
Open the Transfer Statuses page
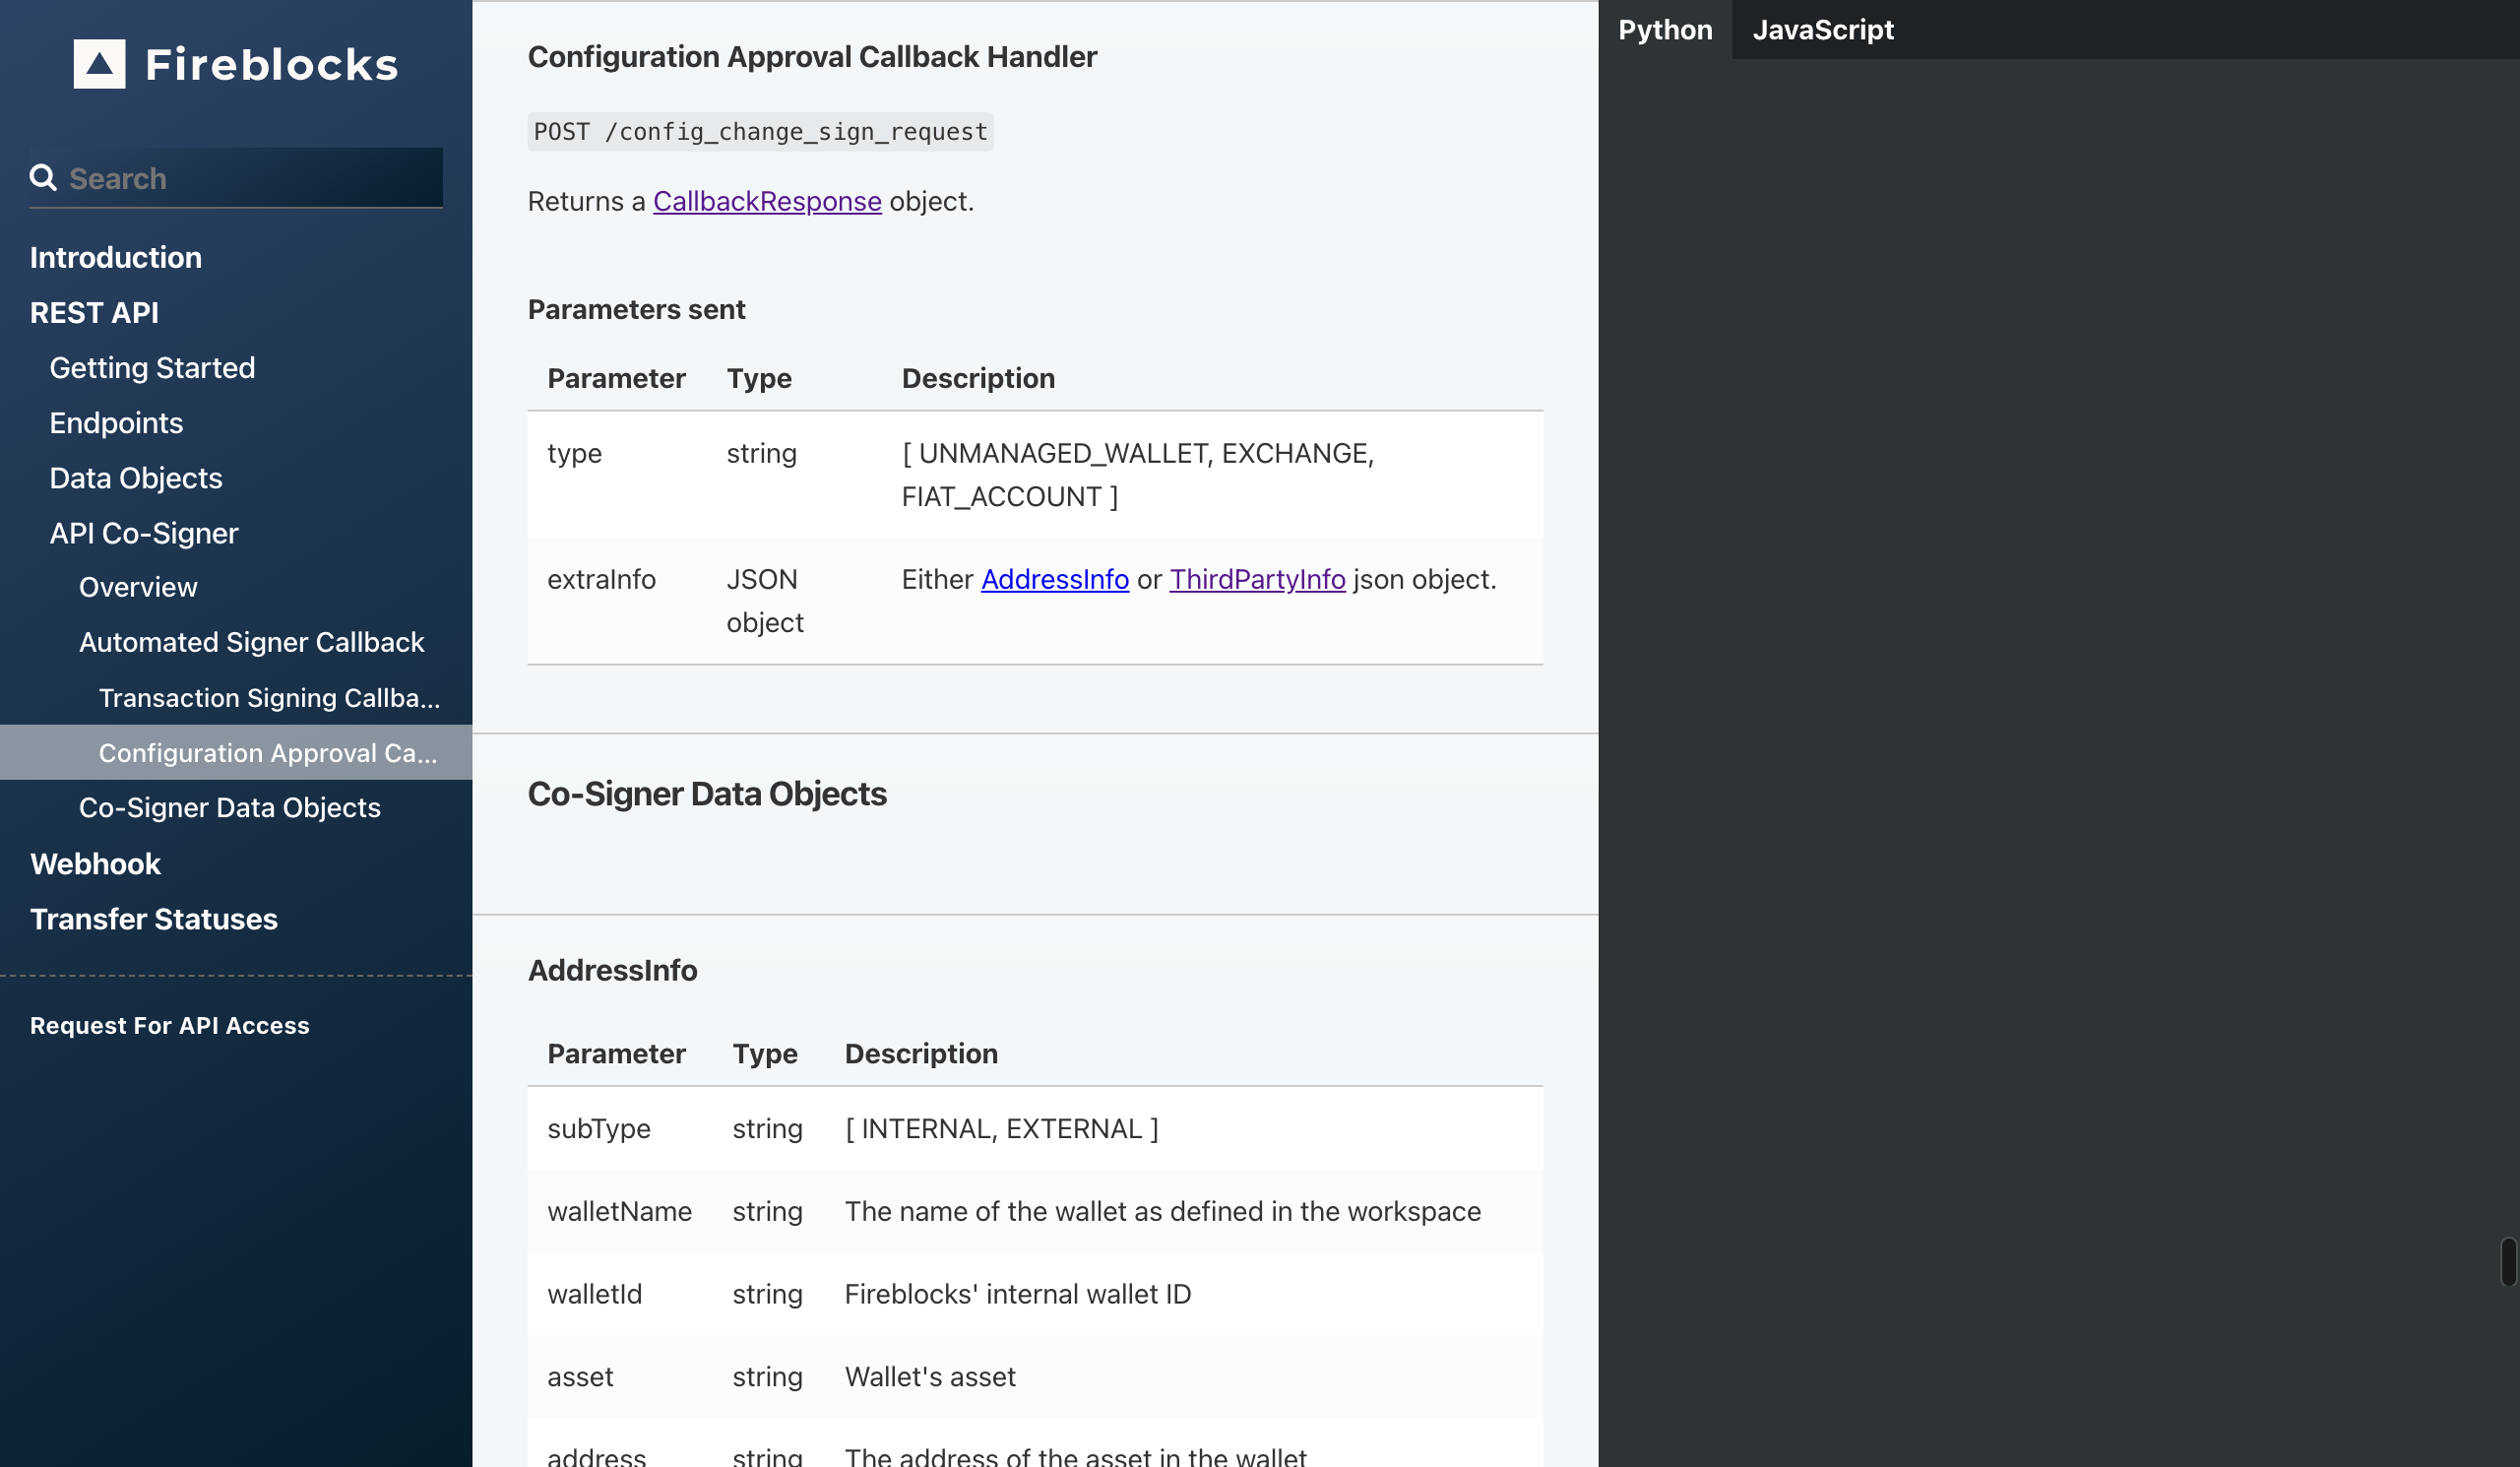[x=153, y=919]
